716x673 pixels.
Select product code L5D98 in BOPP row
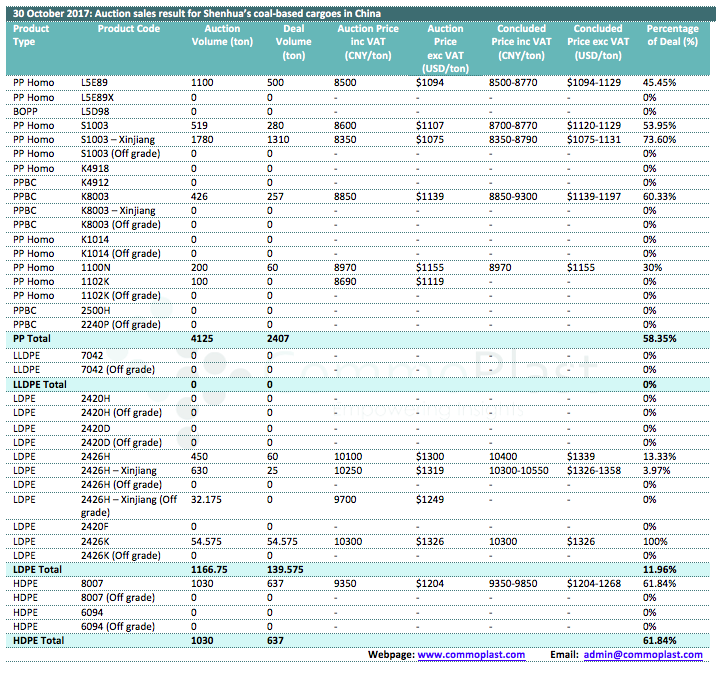(x=95, y=111)
